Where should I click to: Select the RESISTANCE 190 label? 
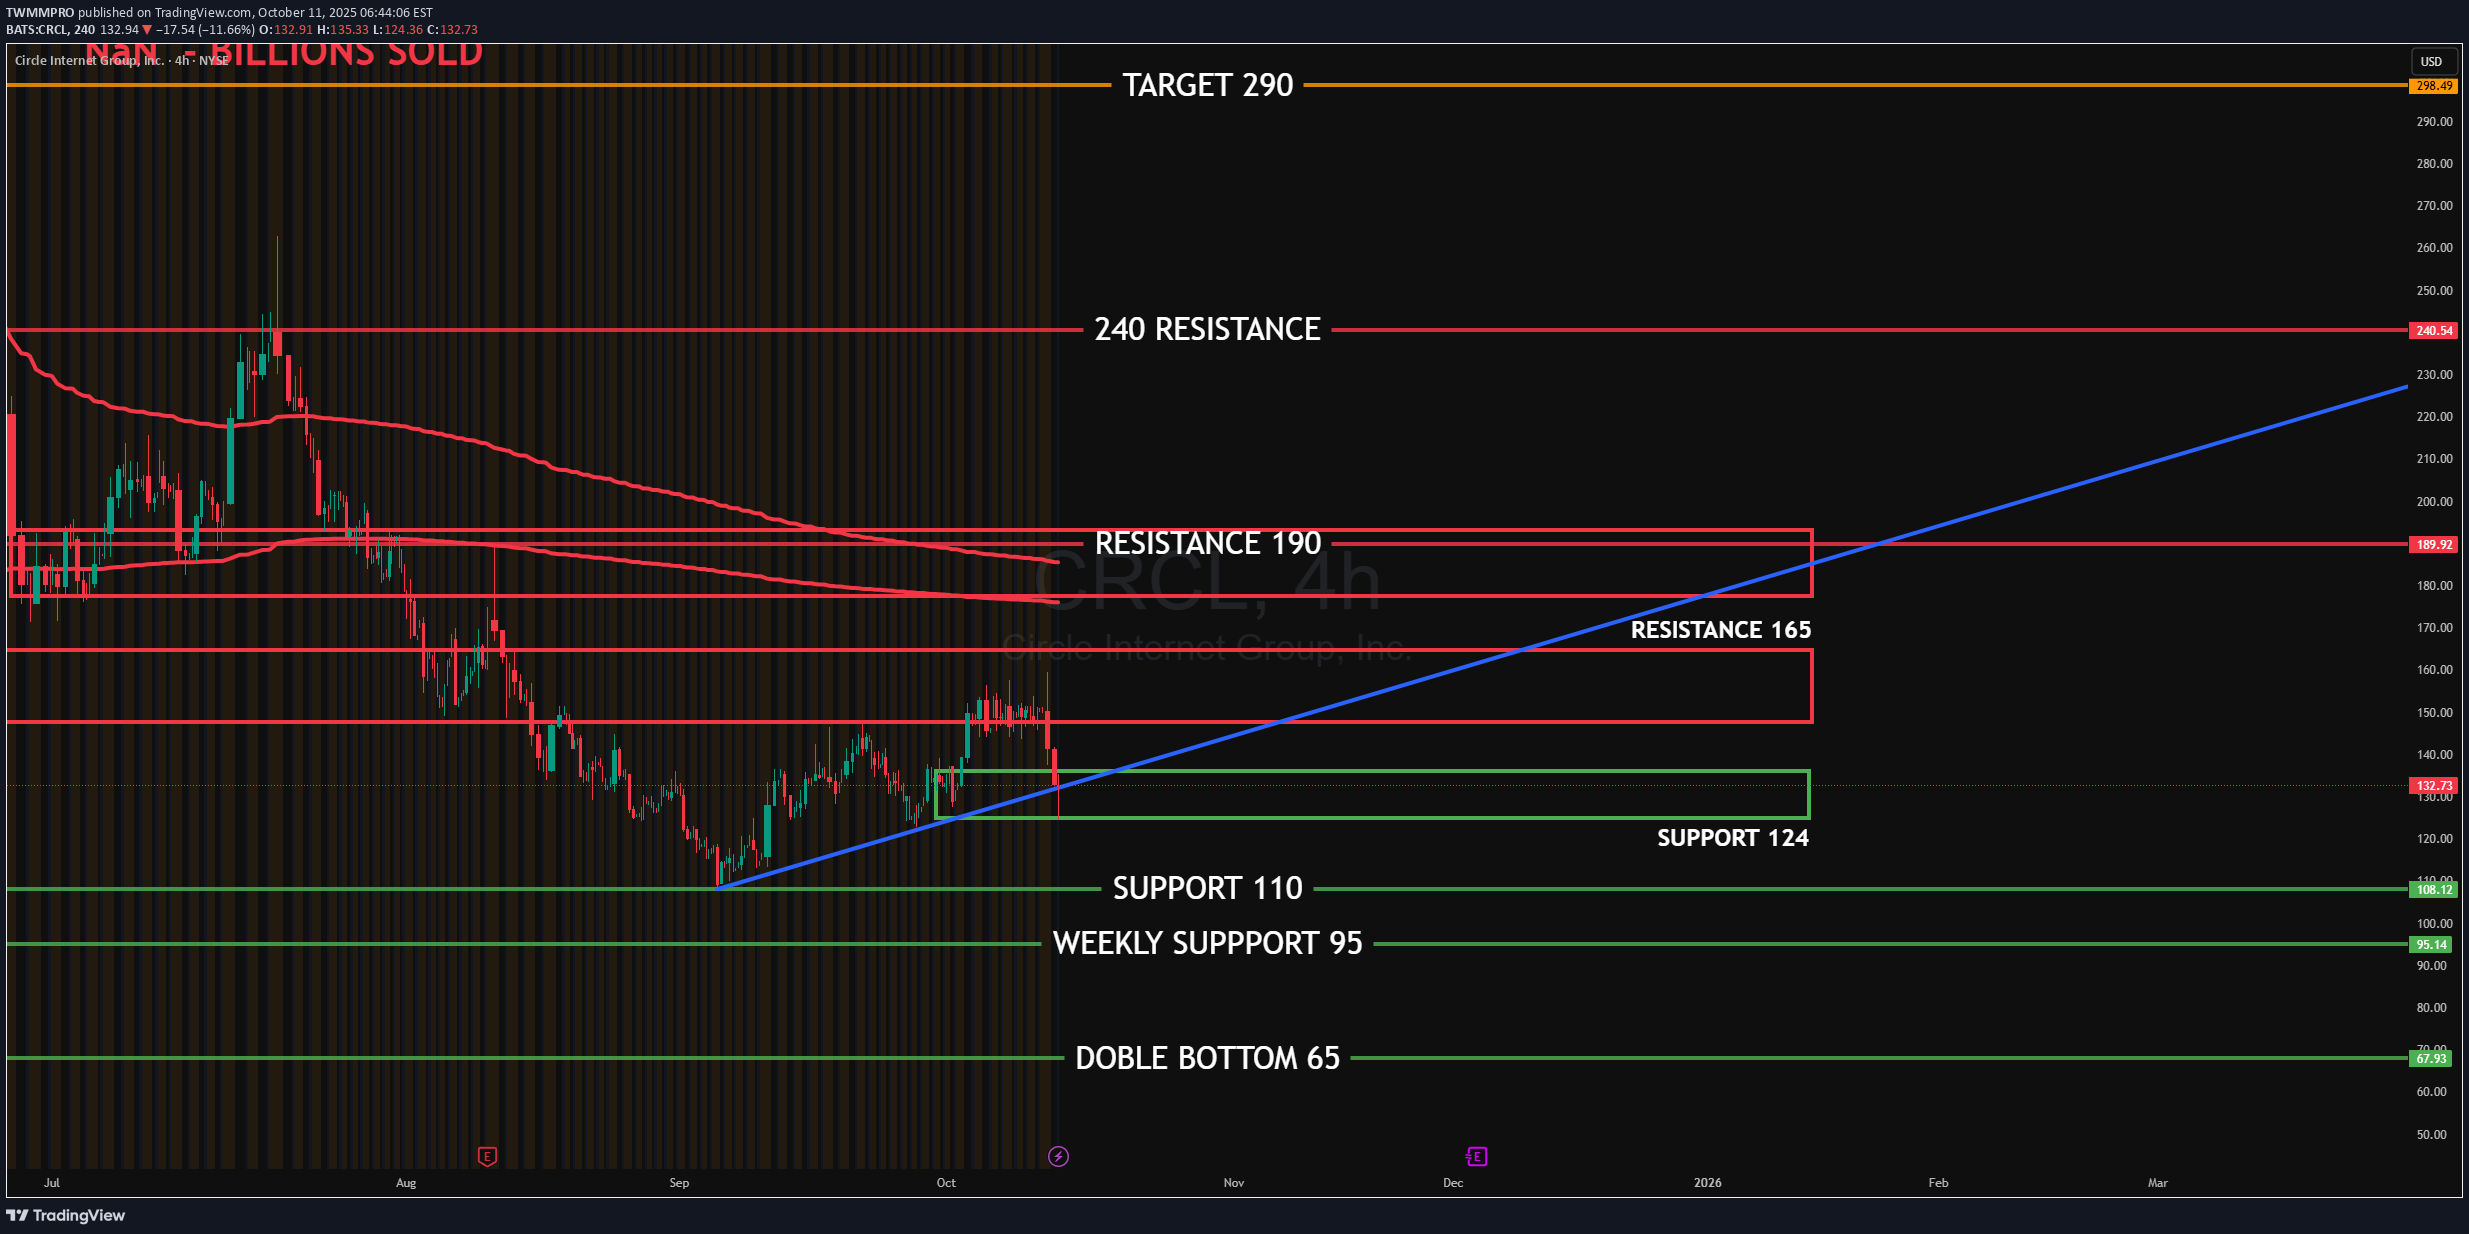click(x=1207, y=543)
